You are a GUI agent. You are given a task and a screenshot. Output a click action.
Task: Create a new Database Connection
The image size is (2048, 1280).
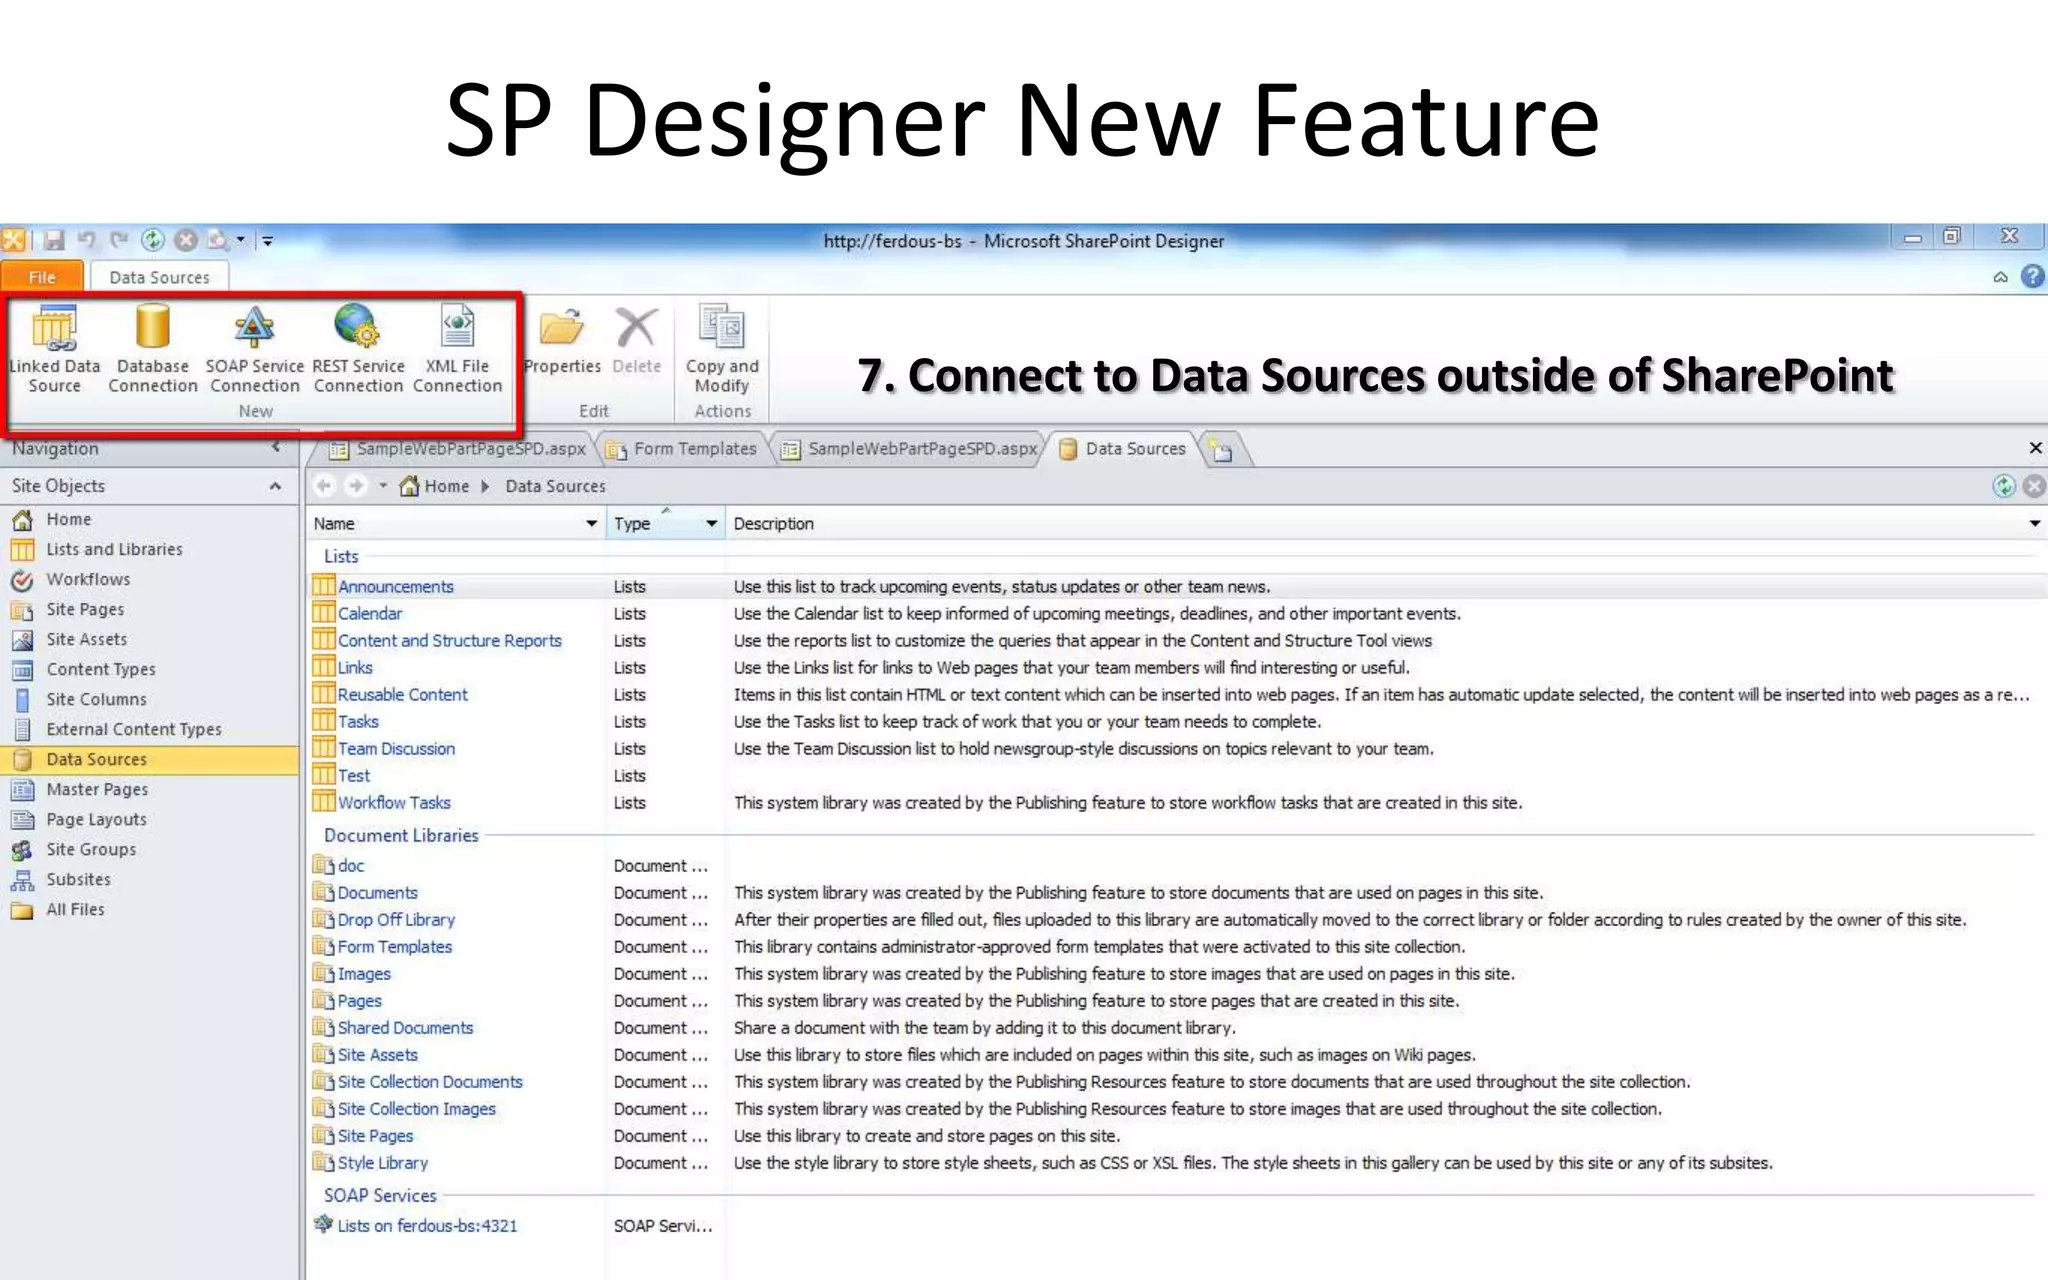(x=153, y=349)
